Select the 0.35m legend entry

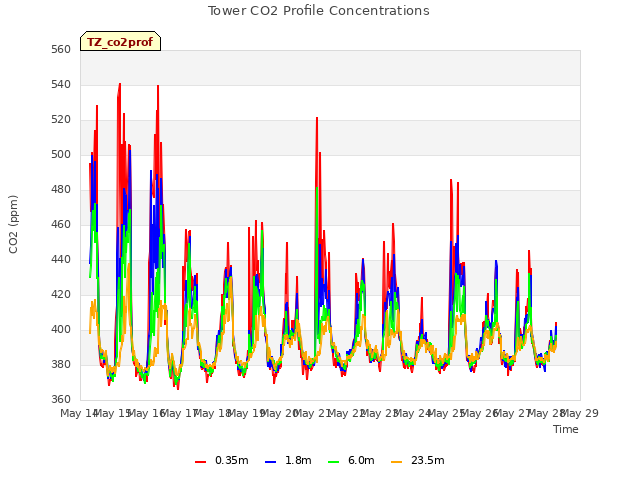(x=222, y=460)
